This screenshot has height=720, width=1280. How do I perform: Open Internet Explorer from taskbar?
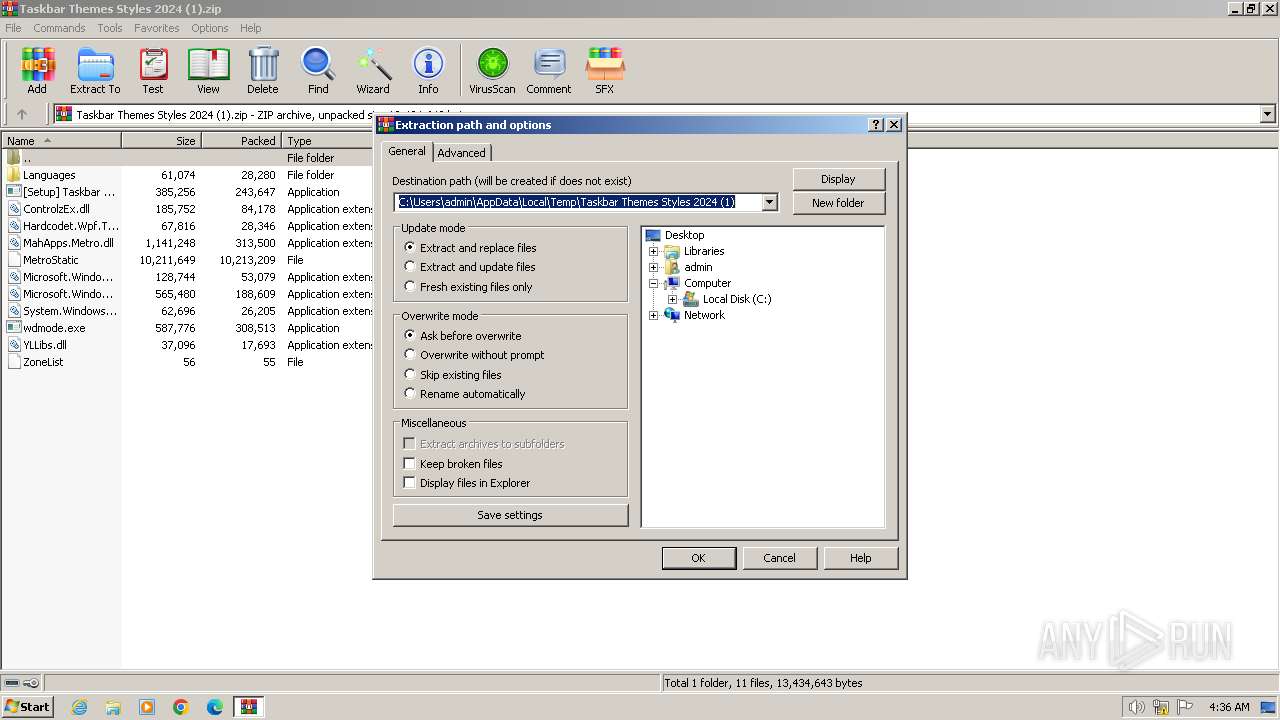[79, 707]
